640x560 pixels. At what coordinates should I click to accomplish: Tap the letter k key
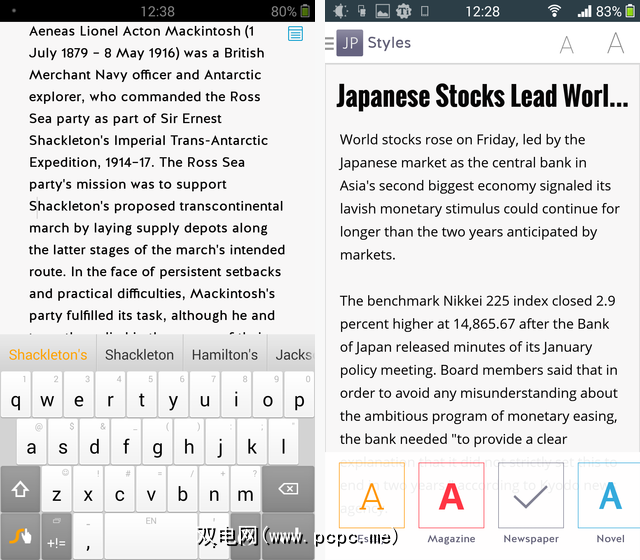pyautogui.click(x=251, y=442)
